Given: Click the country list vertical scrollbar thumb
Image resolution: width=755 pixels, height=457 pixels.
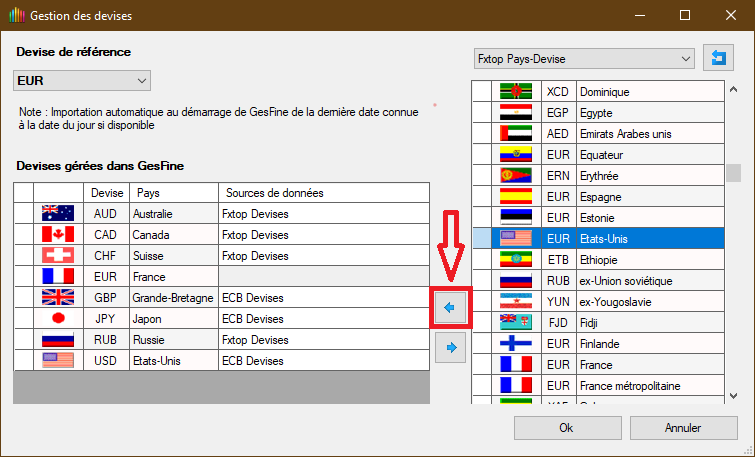Looking at the screenshot, I should click(x=733, y=172).
